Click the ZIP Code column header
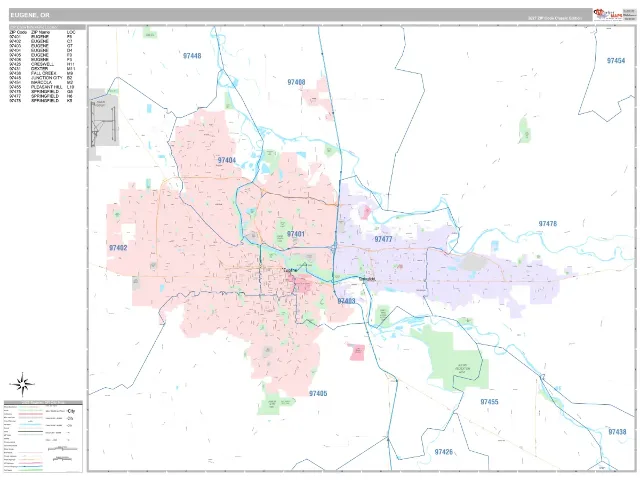This screenshot has width=640, height=480. point(18,32)
